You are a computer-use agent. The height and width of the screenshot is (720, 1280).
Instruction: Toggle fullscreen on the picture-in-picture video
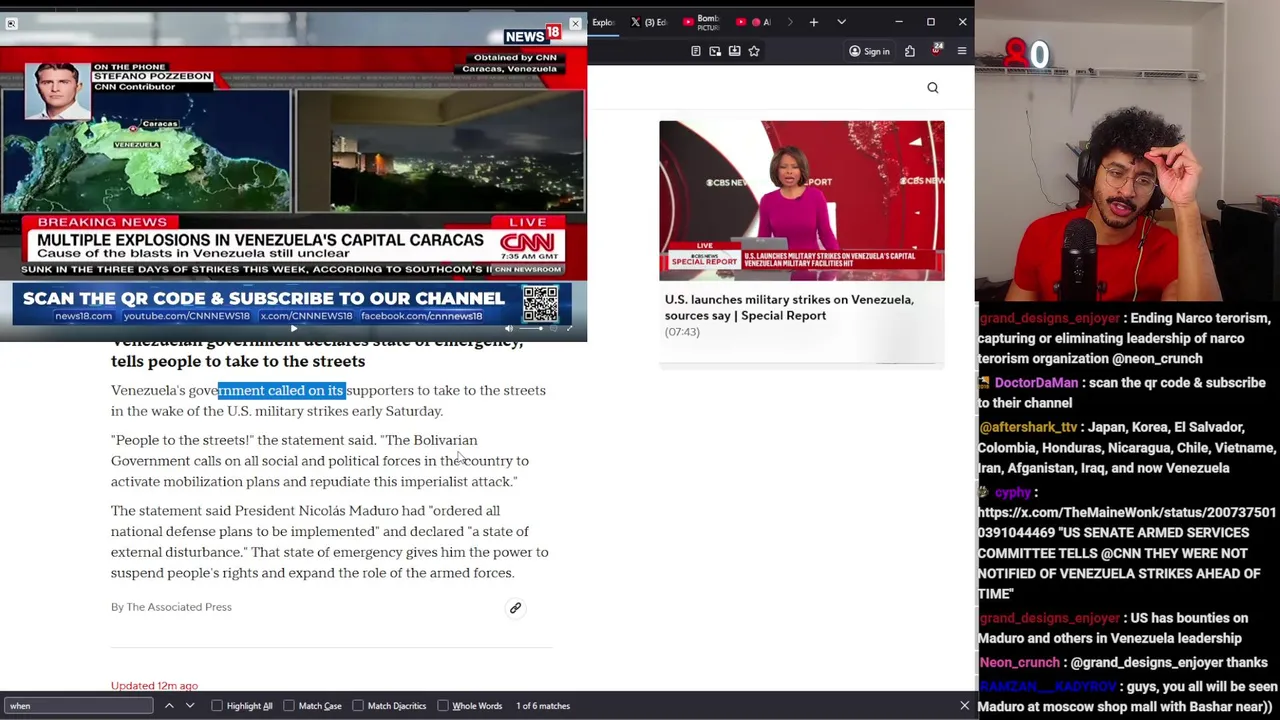pyautogui.click(x=570, y=328)
